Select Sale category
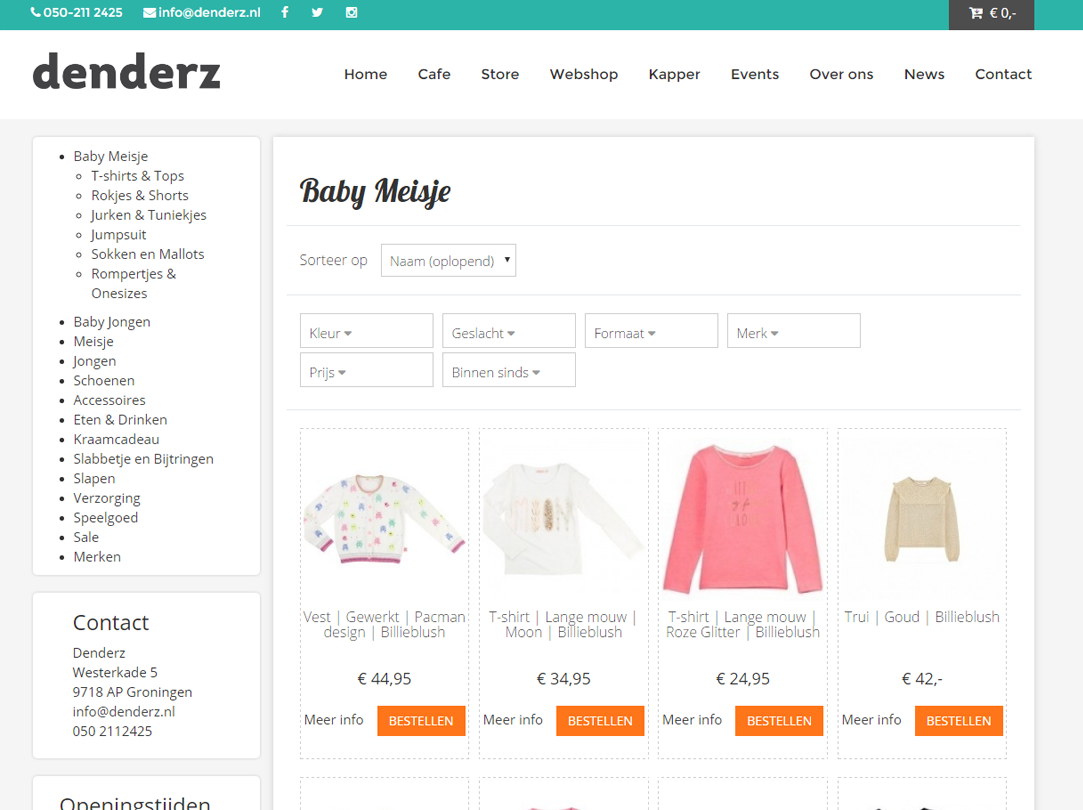 point(86,537)
